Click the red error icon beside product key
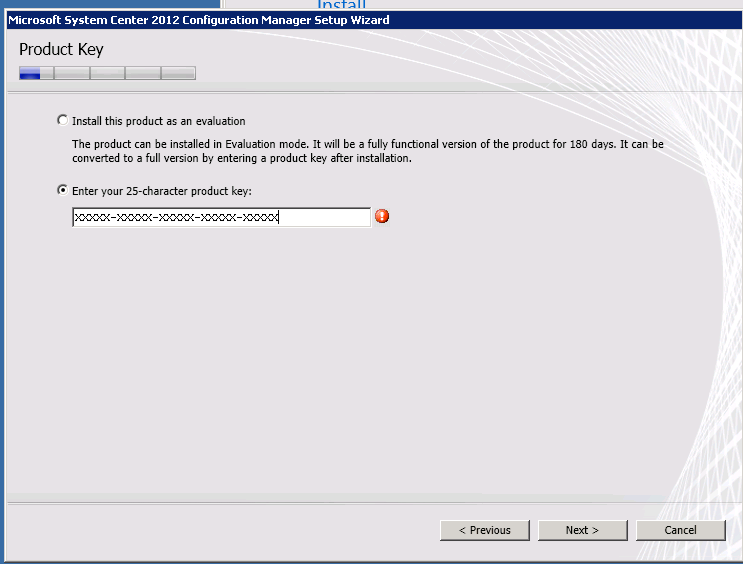 tap(382, 217)
